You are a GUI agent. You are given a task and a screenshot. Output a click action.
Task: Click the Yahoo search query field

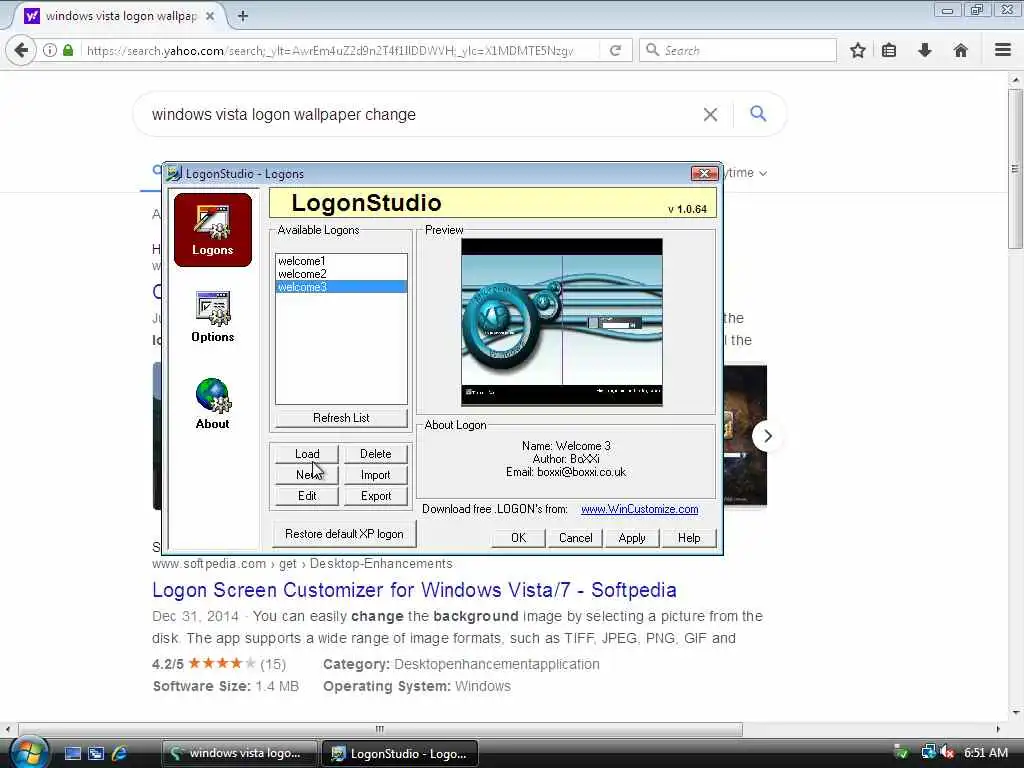pos(418,114)
